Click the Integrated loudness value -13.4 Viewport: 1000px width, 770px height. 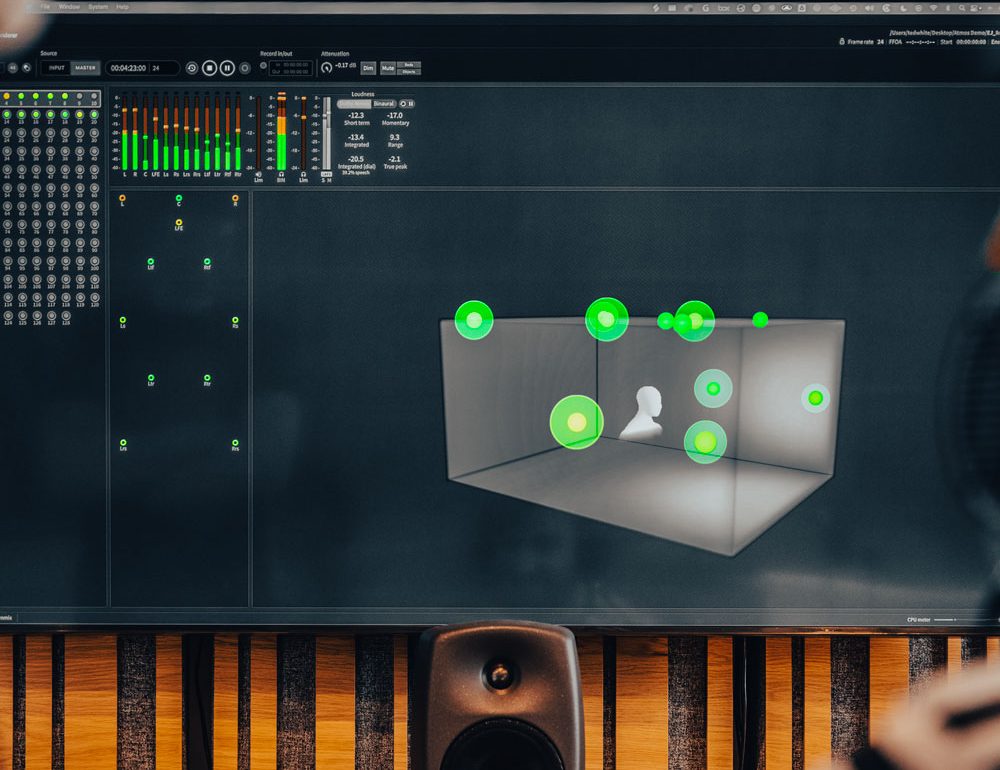356,137
